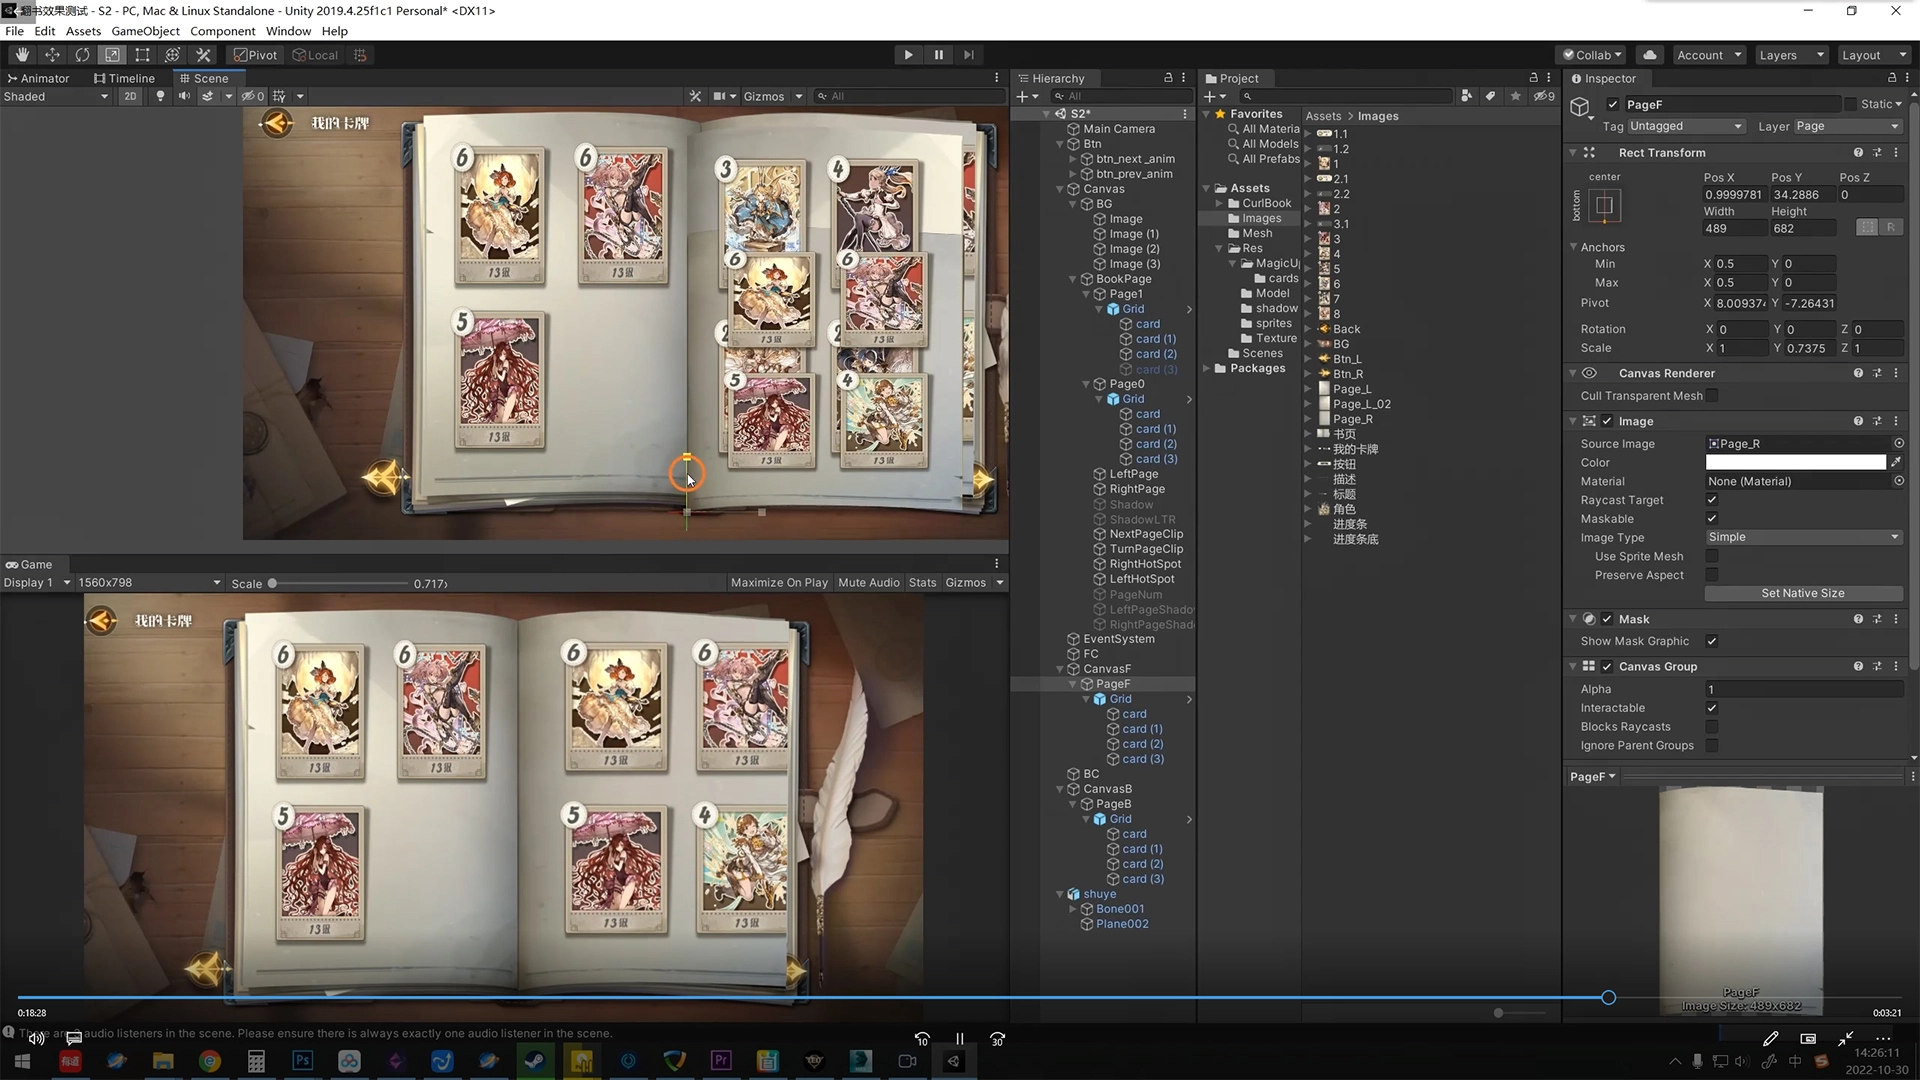Select the Hand tool in toolbar

(22, 55)
